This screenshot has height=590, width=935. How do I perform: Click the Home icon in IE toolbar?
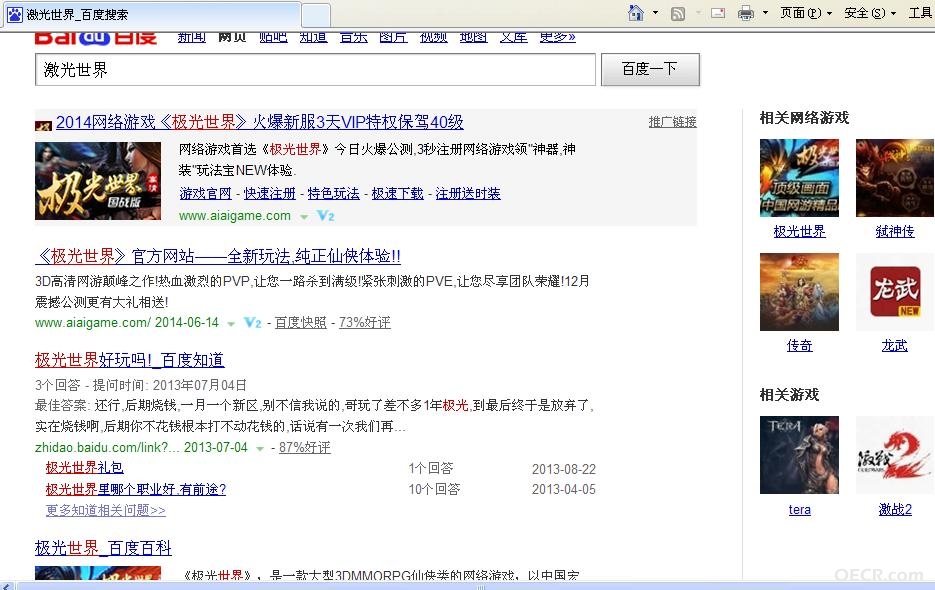[636, 13]
